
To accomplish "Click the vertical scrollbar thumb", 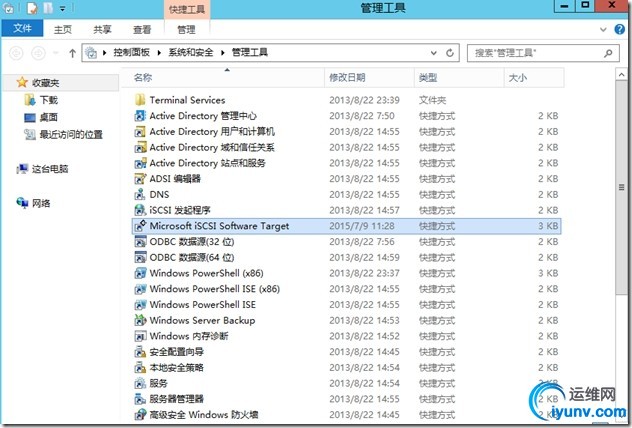I will pos(621,187).
